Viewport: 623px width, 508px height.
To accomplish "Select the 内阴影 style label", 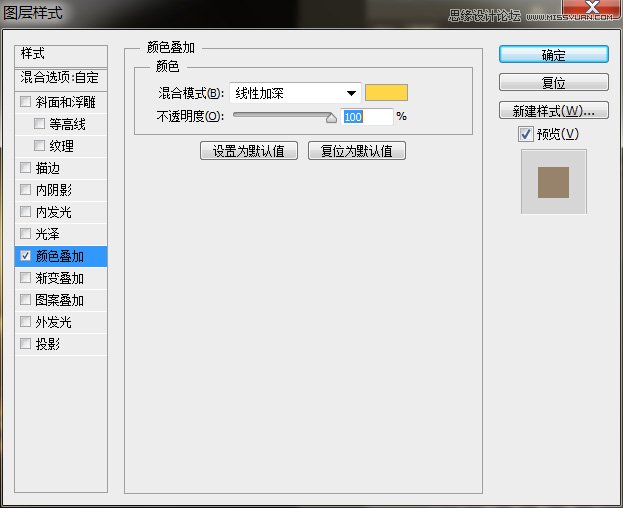I will 54,190.
